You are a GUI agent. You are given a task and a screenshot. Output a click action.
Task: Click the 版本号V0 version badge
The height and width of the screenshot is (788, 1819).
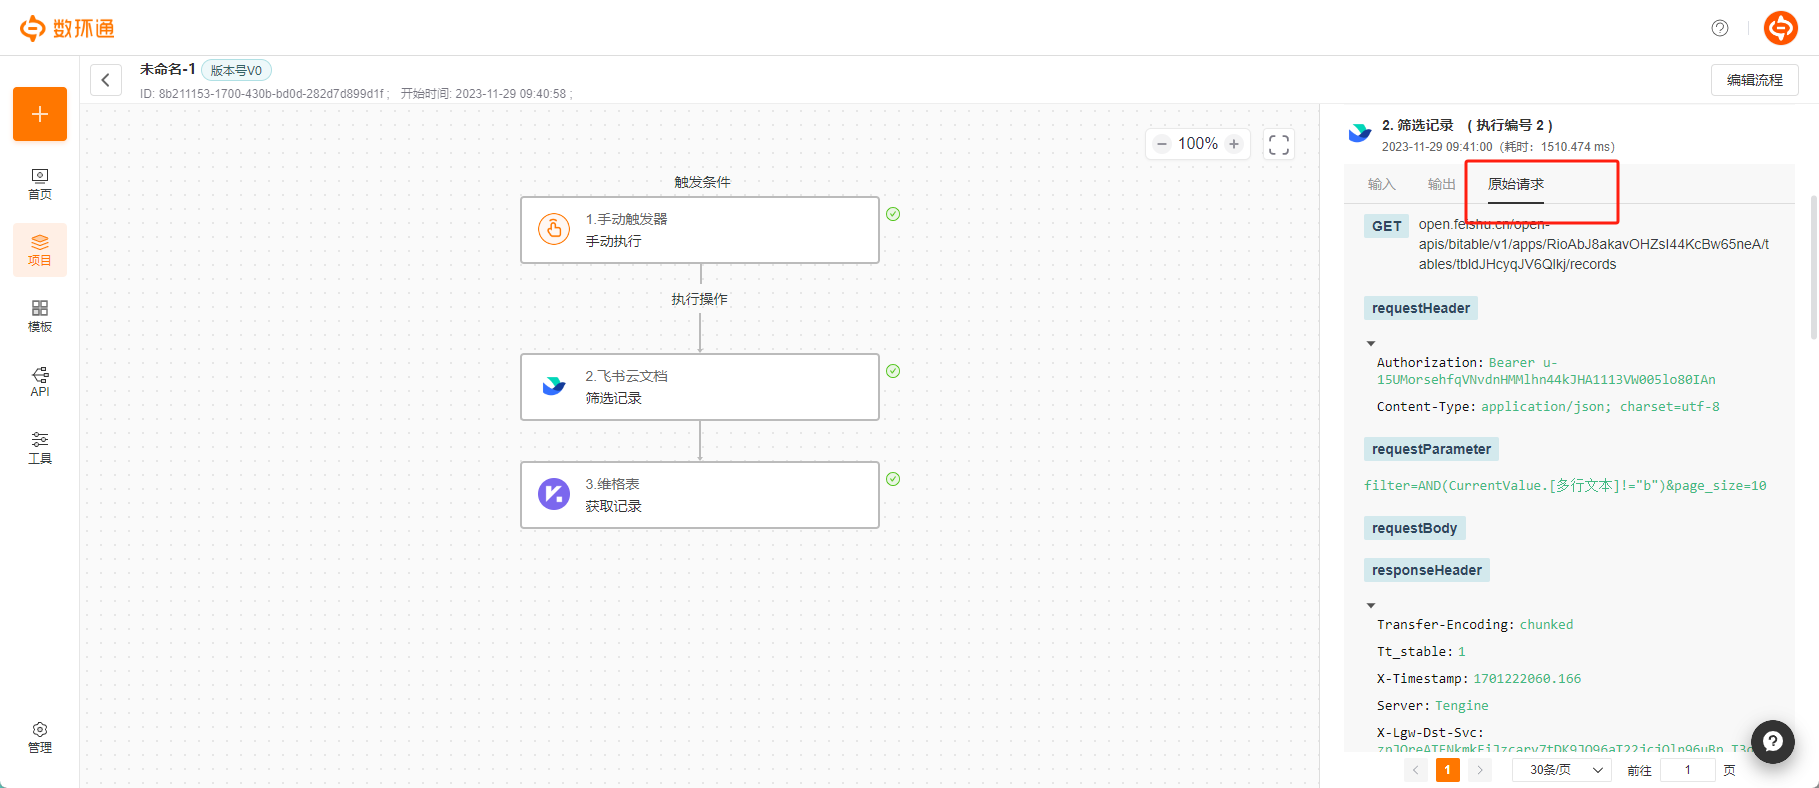point(237,70)
